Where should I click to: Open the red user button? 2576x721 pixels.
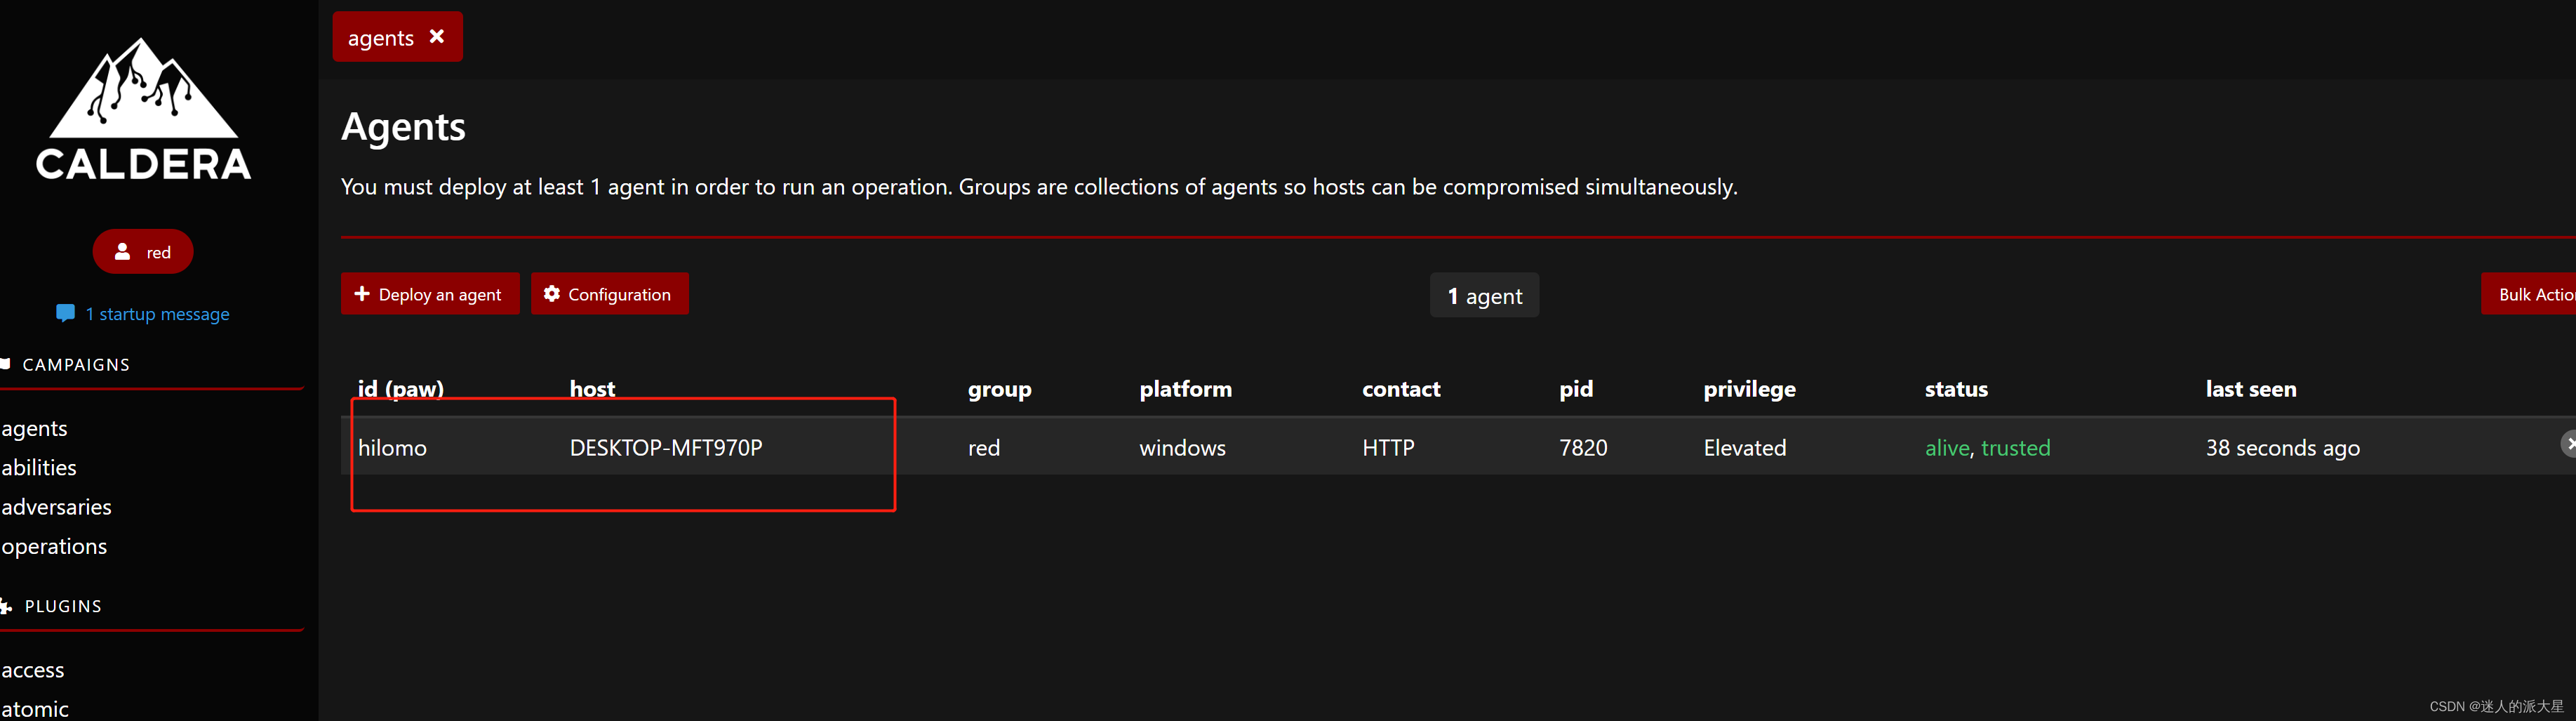[x=143, y=252]
